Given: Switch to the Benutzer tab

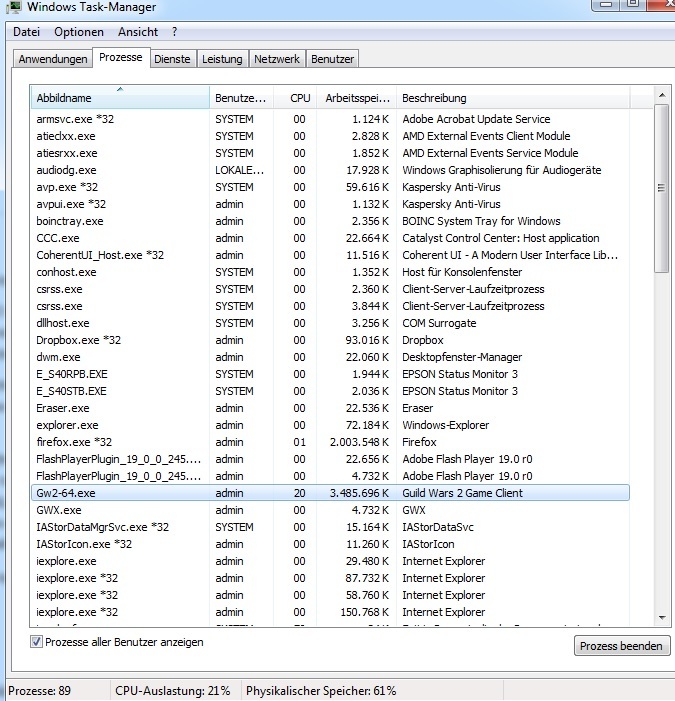Looking at the screenshot, I should click(332, 59).
